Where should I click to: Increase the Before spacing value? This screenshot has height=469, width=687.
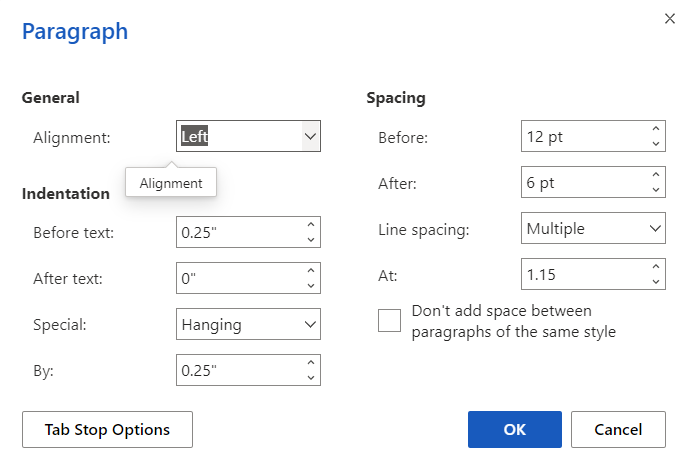655,130
